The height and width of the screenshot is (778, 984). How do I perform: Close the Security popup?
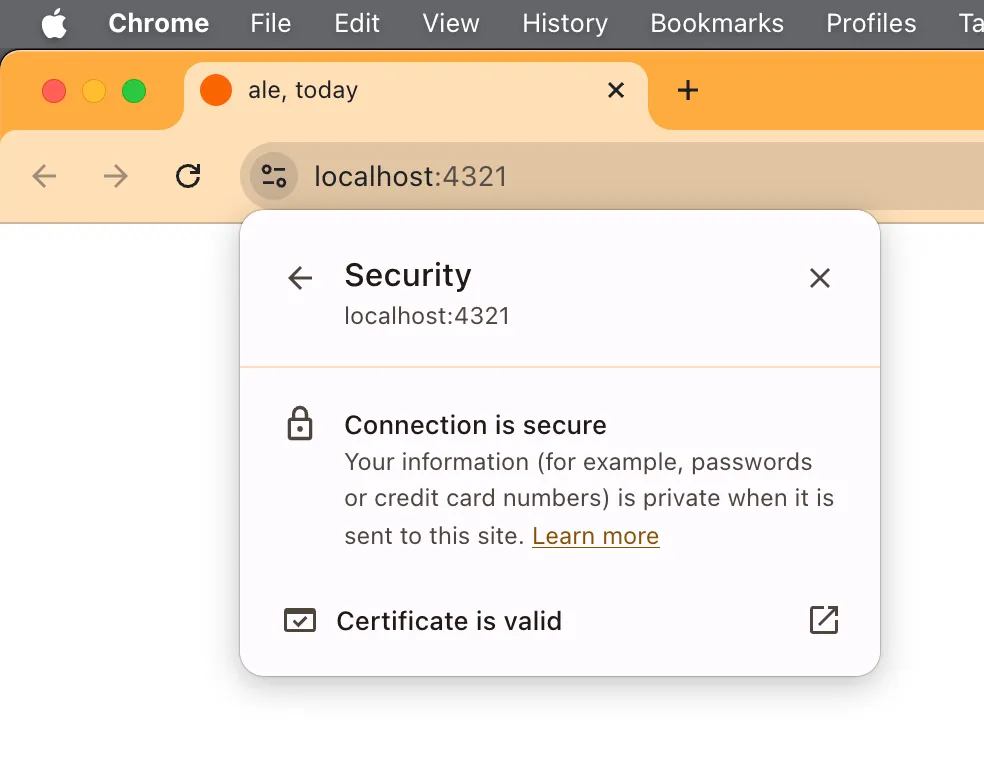[820, 278]
